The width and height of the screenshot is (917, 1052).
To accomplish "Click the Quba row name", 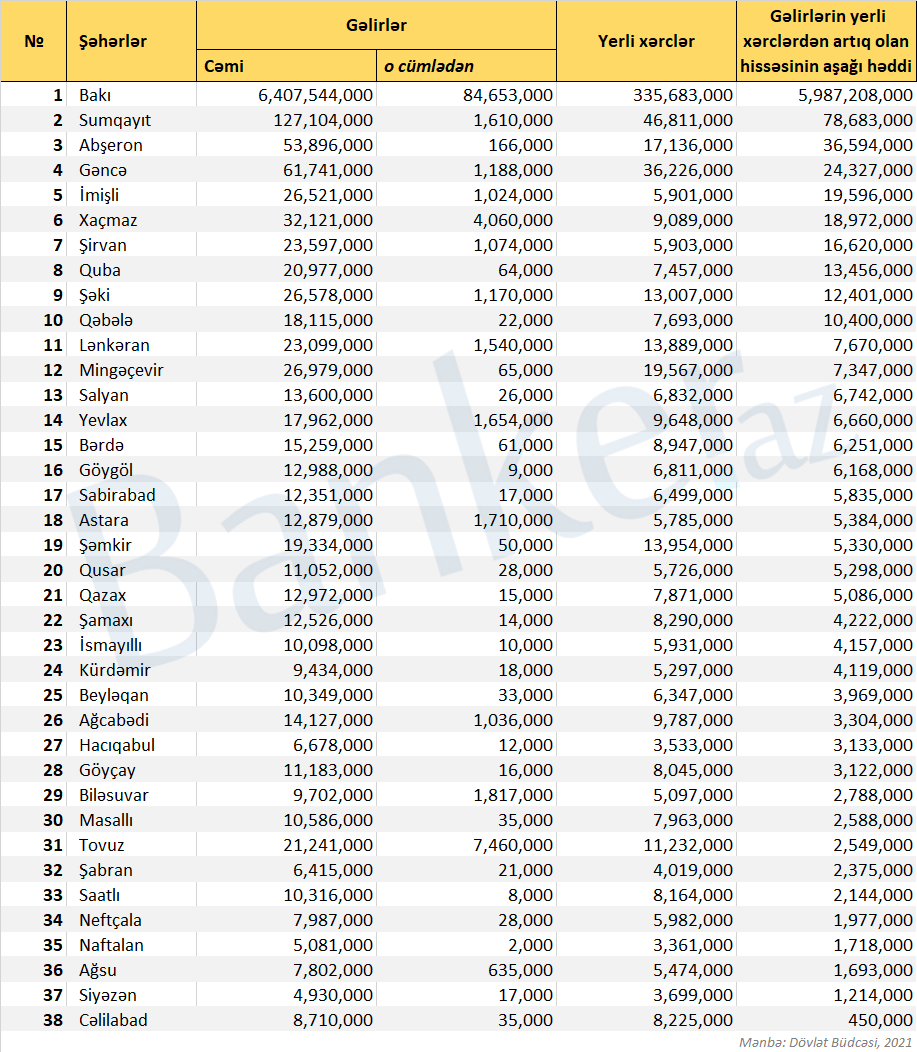I will [x=99, y=270].
